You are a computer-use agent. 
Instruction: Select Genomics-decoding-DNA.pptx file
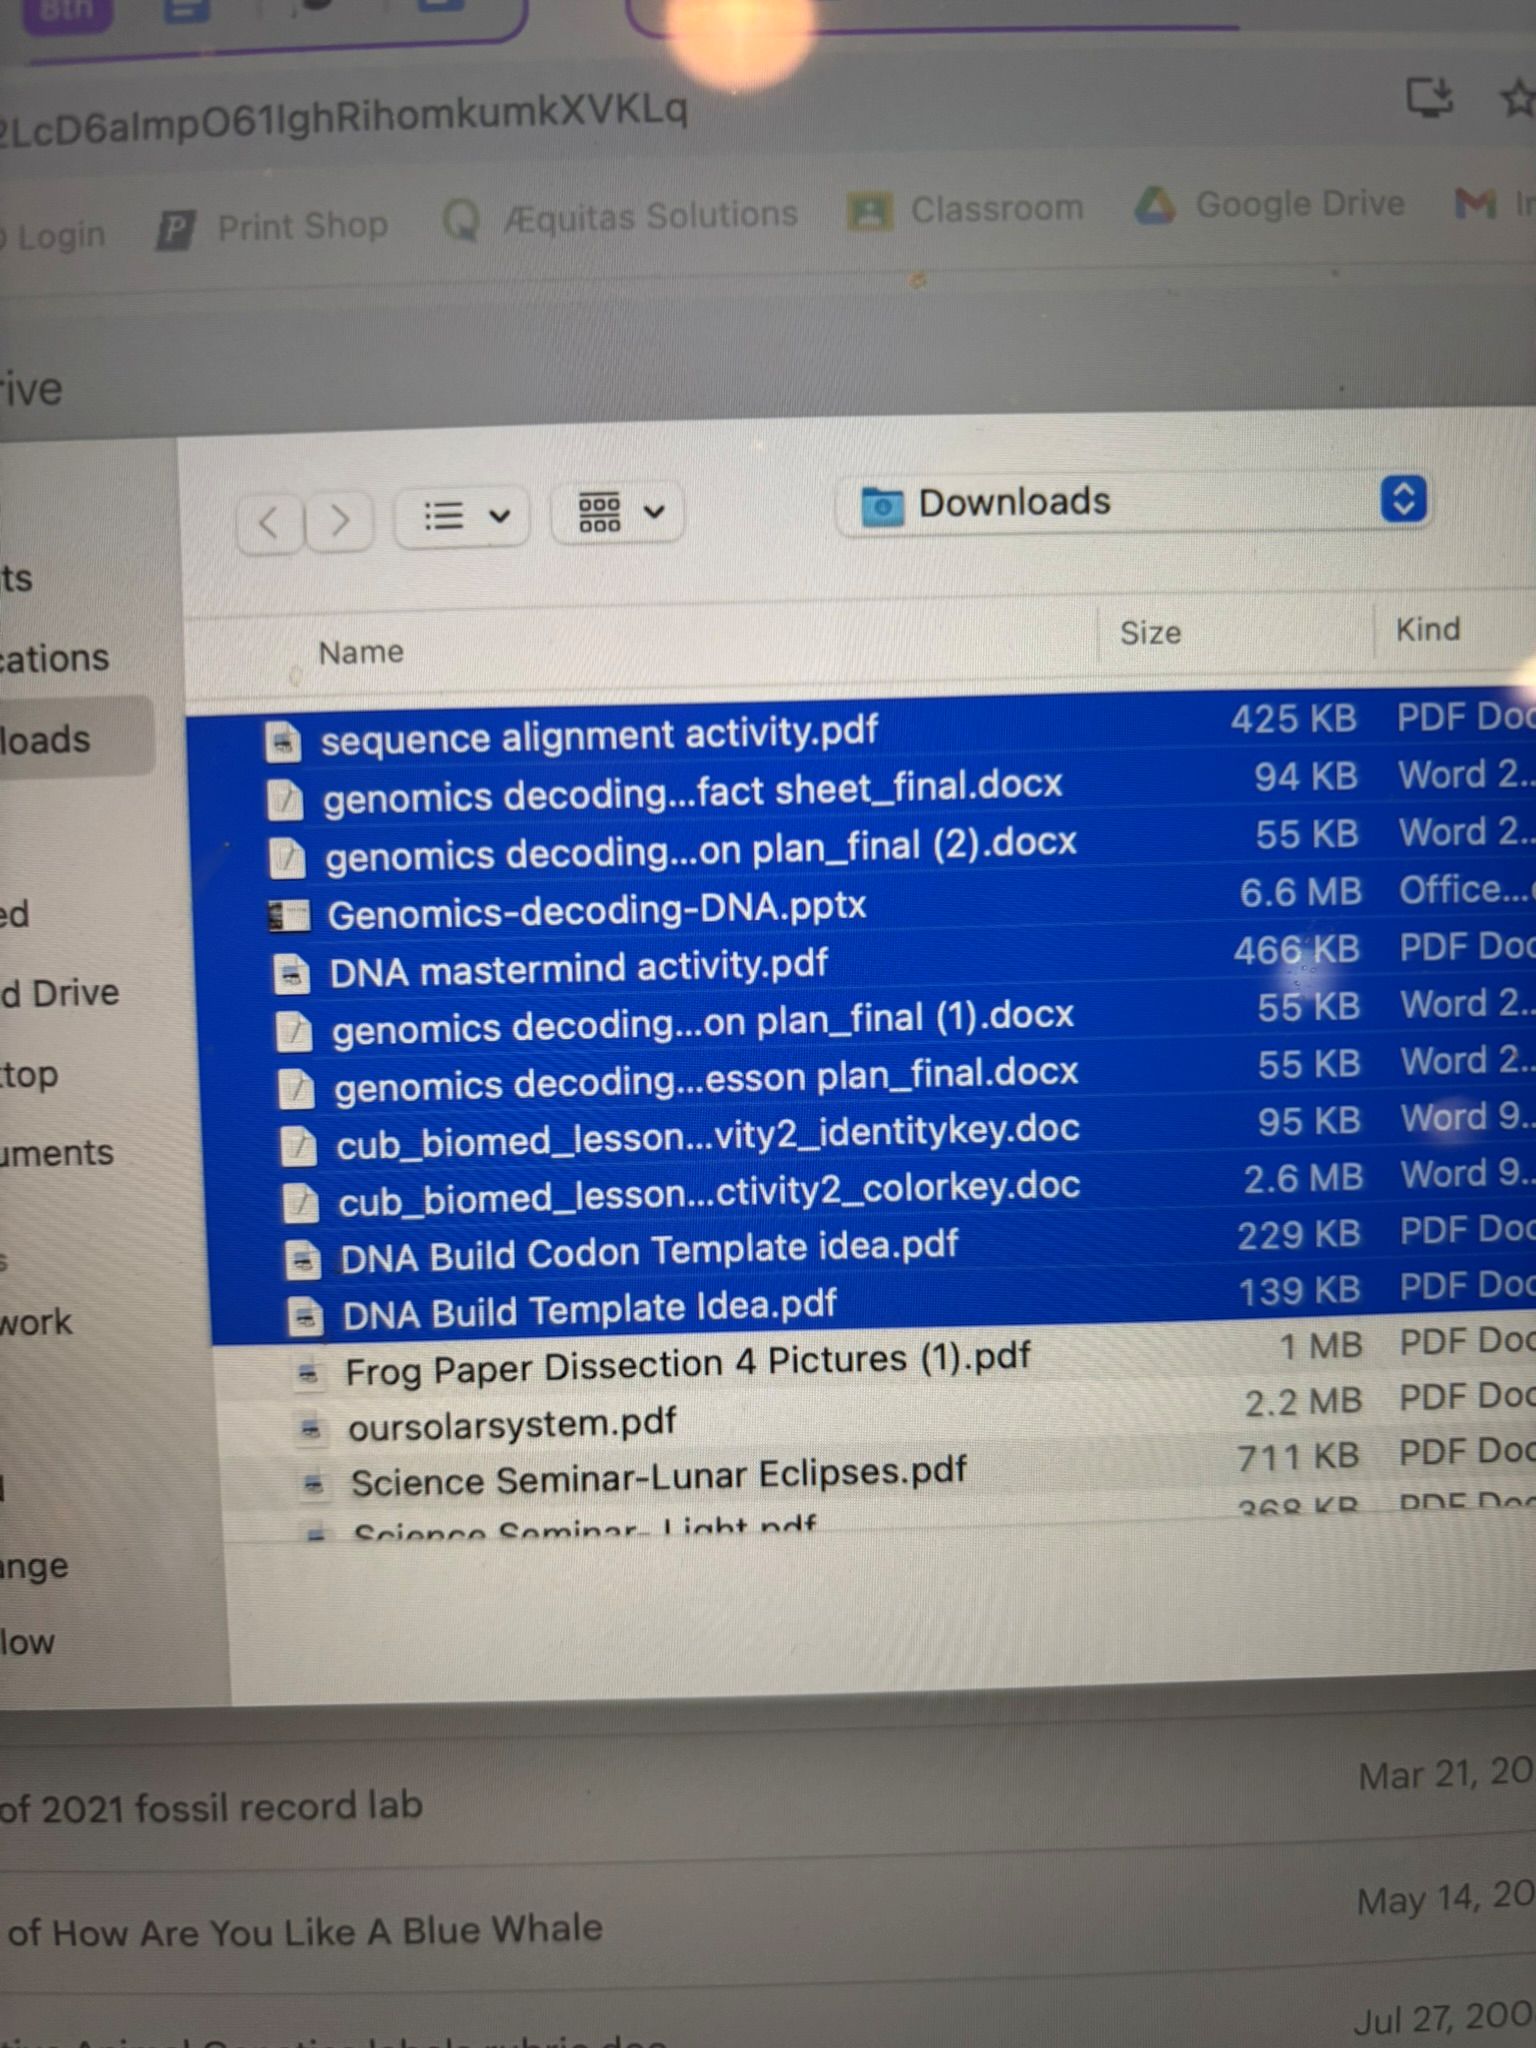point(596,909)
